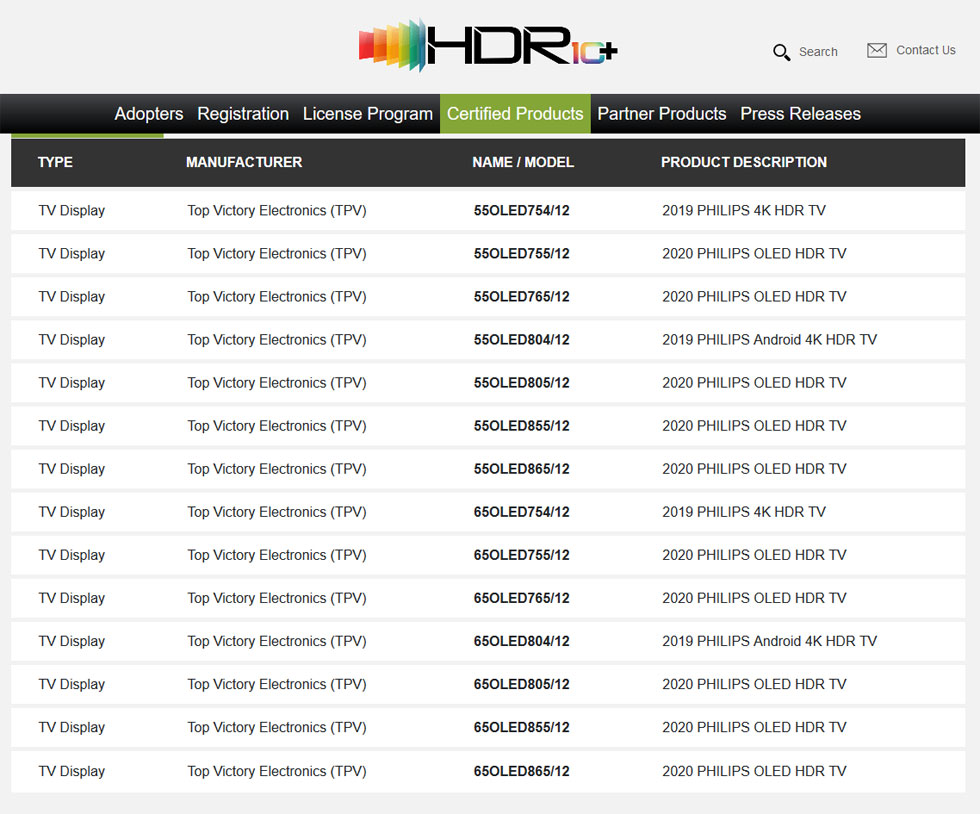
Task: Click the description for 55OLED855/12
Action: (754, 426)
